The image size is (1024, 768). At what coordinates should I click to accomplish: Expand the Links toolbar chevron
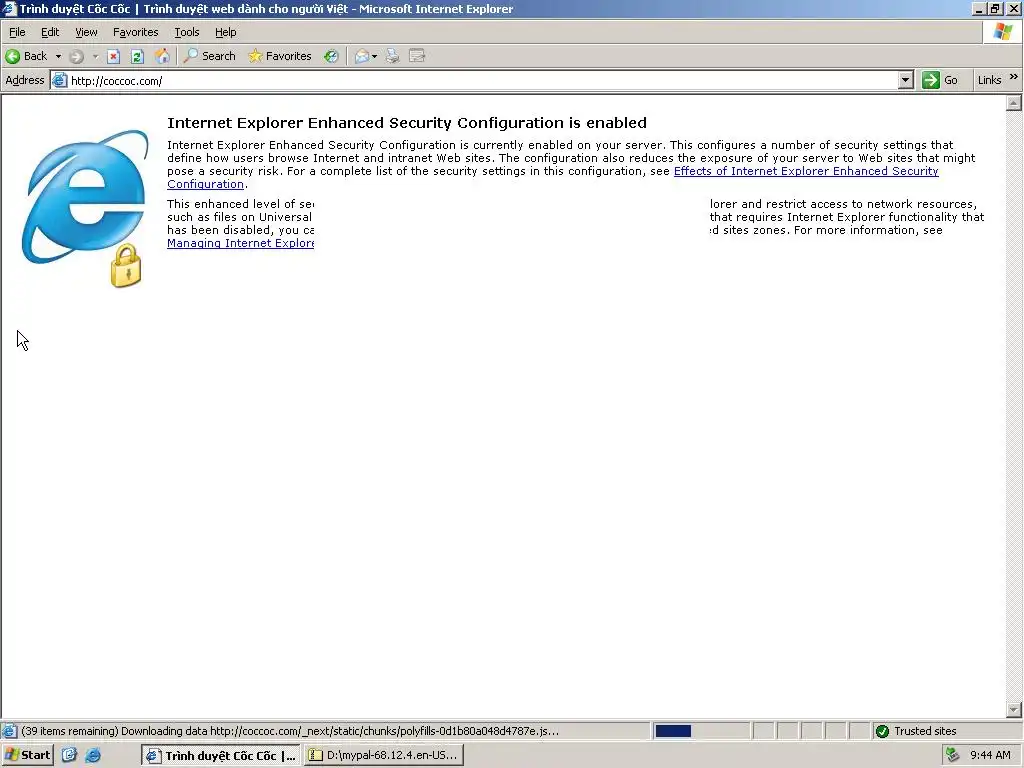[1014, 77]
